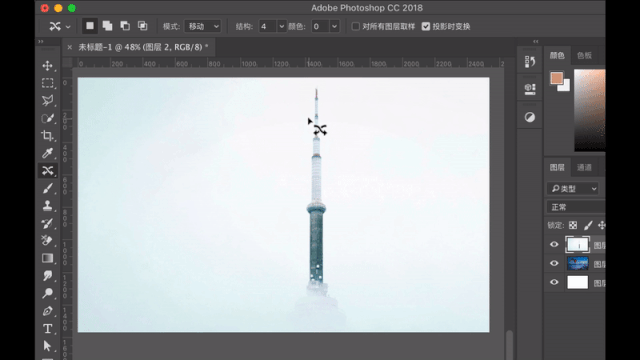Switch to the 色板 panel tab
Screen dimensions: 640x360
pyautogui.click(x=584, y=56)
